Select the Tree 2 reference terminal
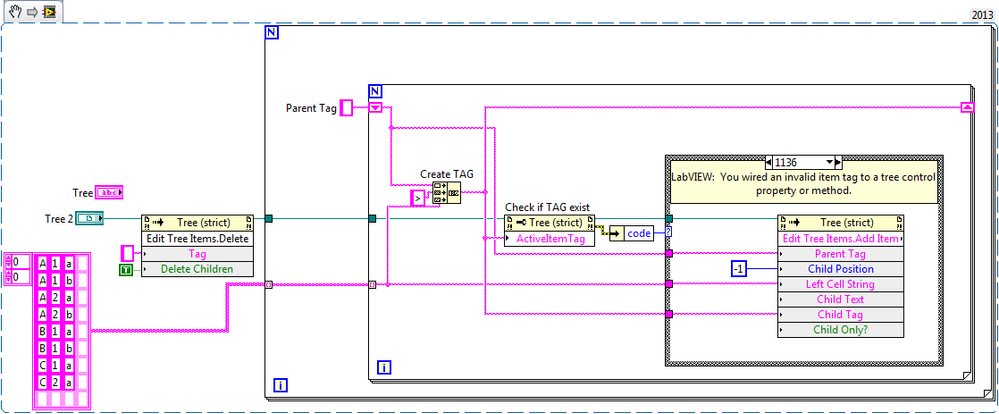The image size is (999, 414). click(x=90, y=219)
